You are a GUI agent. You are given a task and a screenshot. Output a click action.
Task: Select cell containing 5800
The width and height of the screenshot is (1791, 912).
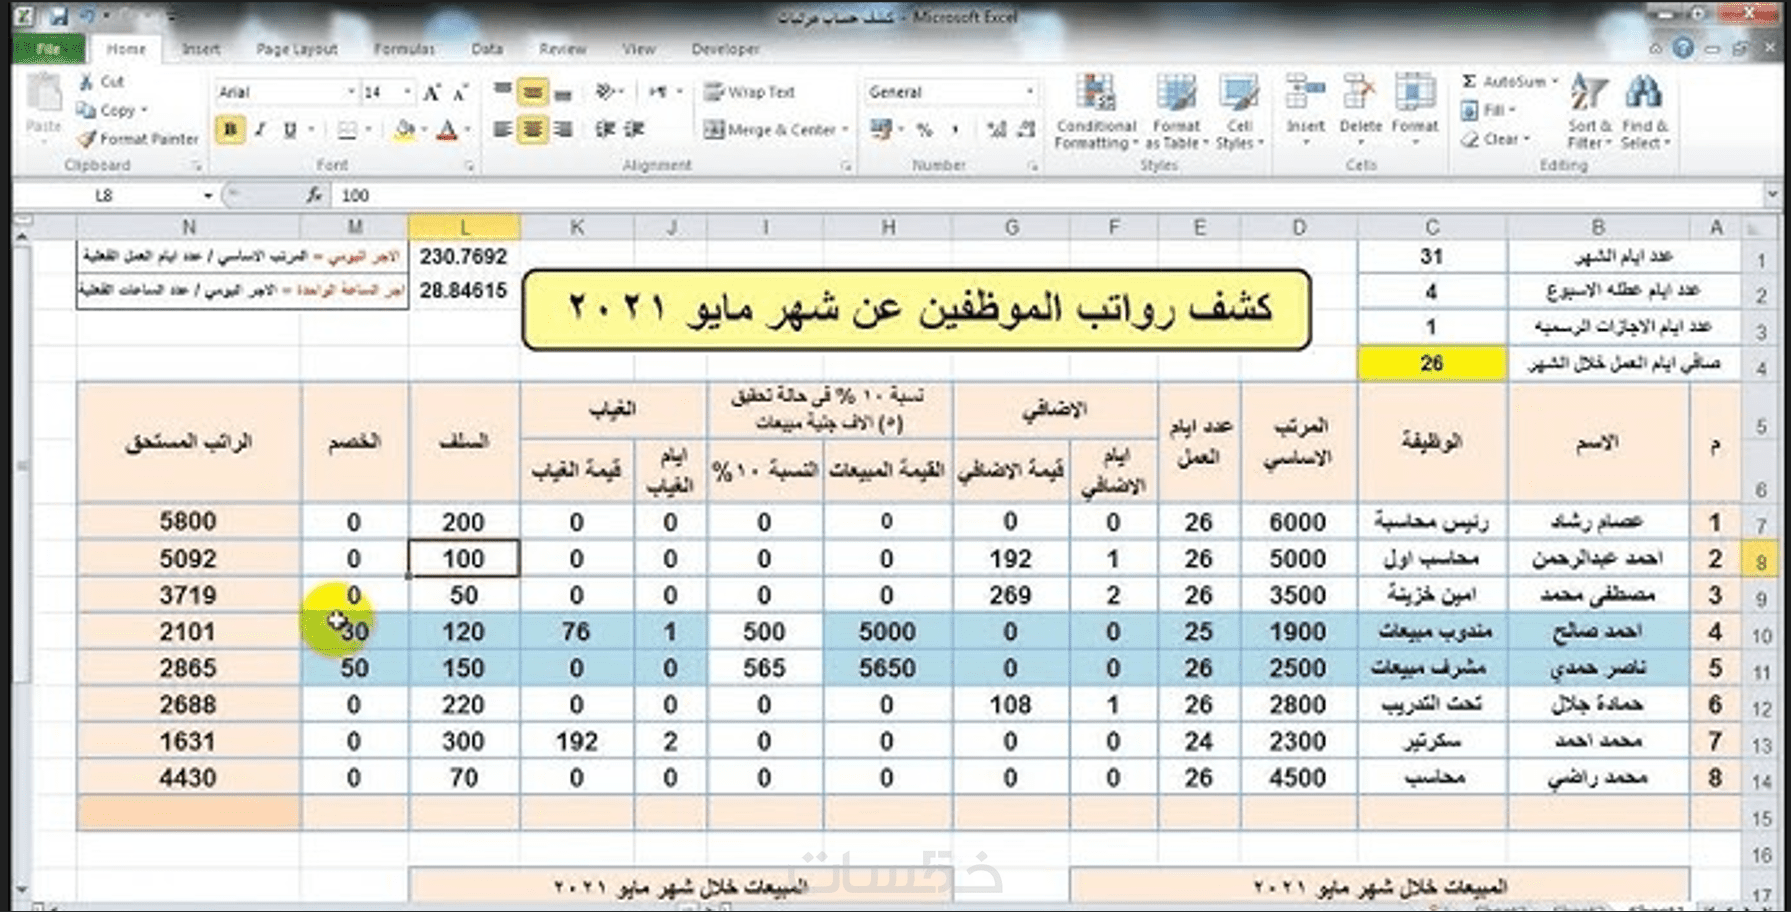point(188,522)
